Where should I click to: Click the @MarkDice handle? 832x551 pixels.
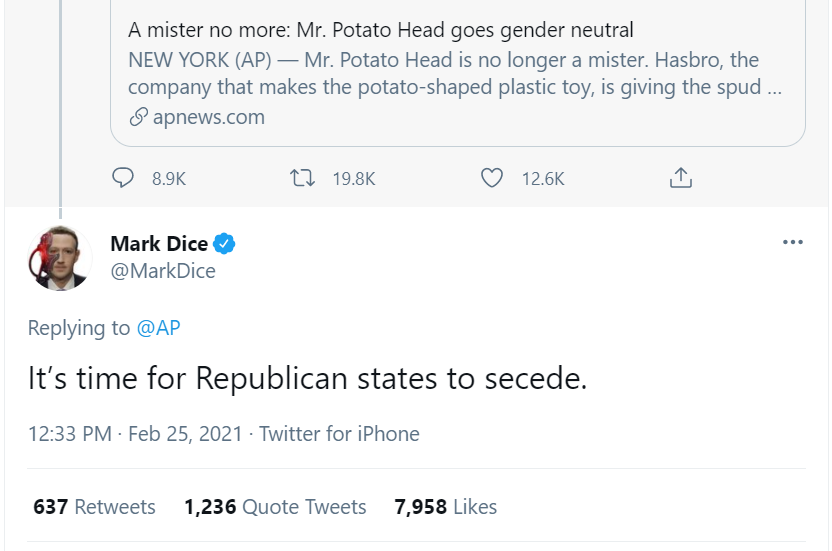(x=163, y=271)
